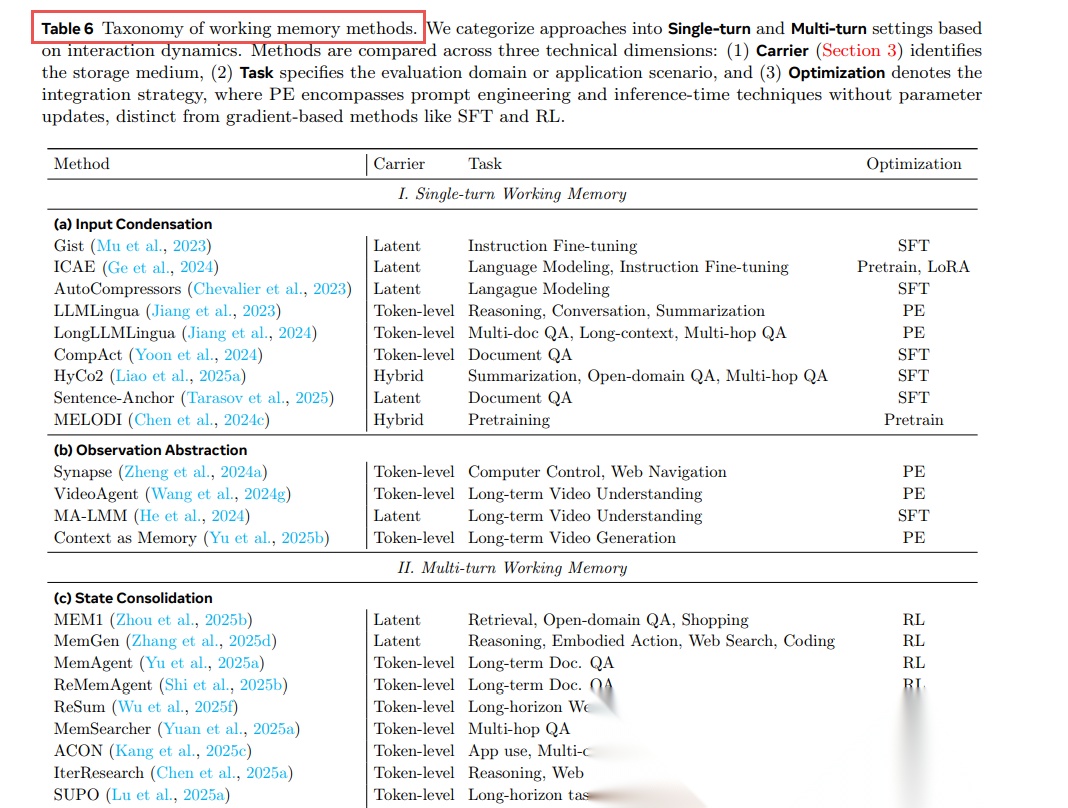Click 'Multi-doc QA, Long-context, Multi-hop QA' cell
The image size is (1068, 808).
click(627, 332)
